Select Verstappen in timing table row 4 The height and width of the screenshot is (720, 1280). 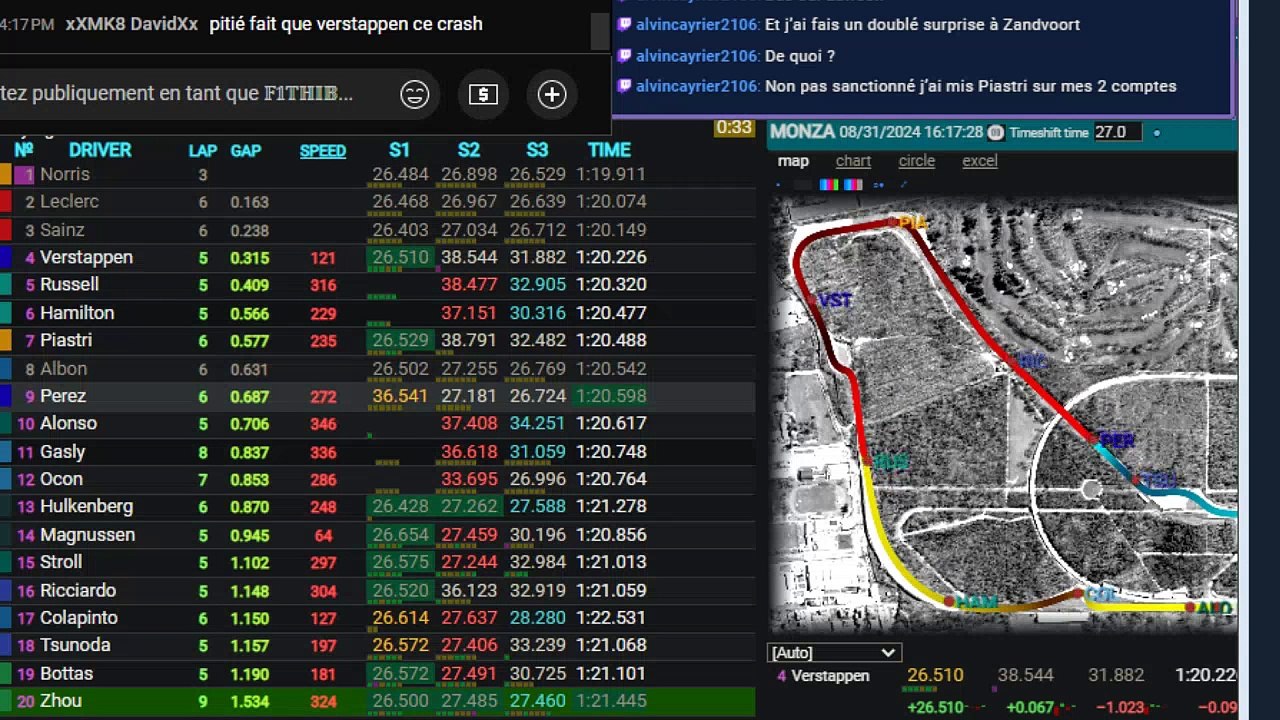(86, 257)
